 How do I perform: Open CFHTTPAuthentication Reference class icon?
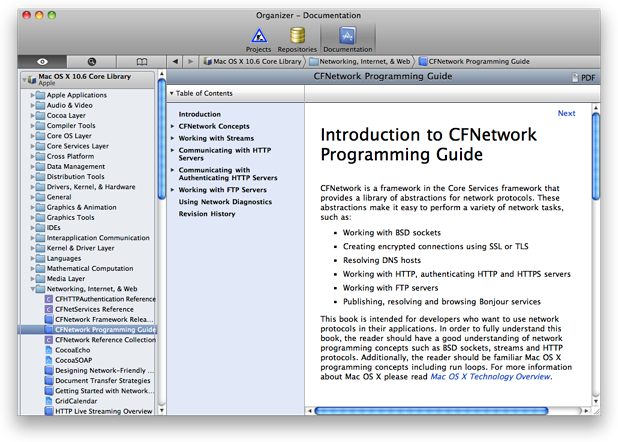49,299
